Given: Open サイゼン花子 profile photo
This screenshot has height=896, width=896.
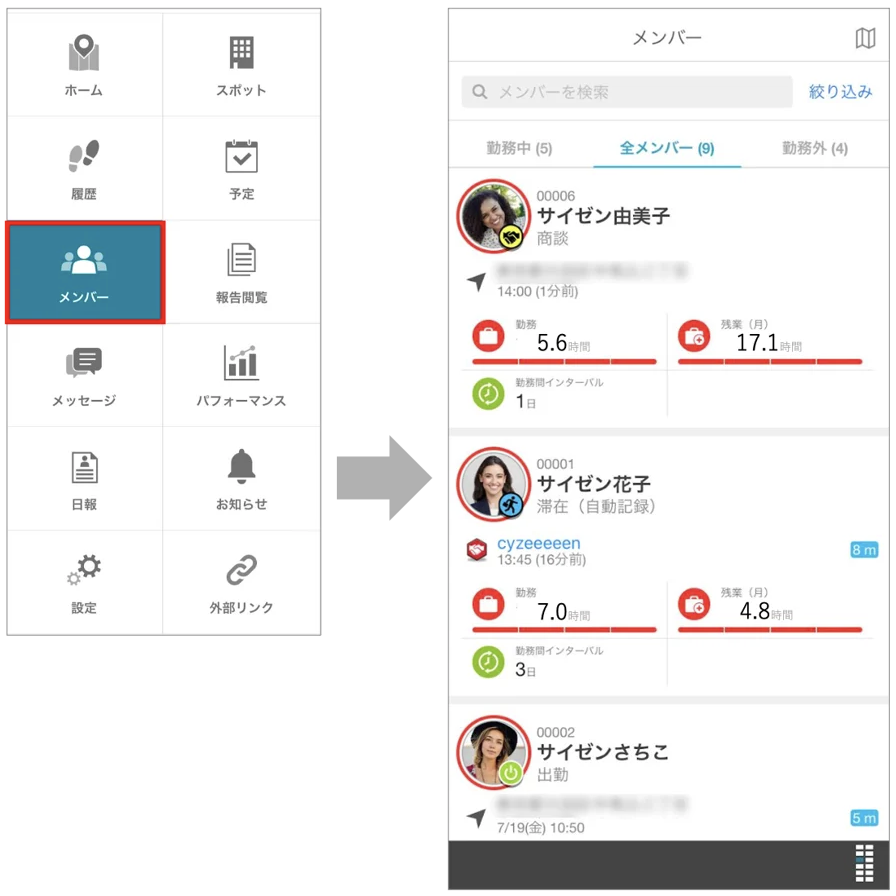Looking at the screenshot, I should pos(494,485).
